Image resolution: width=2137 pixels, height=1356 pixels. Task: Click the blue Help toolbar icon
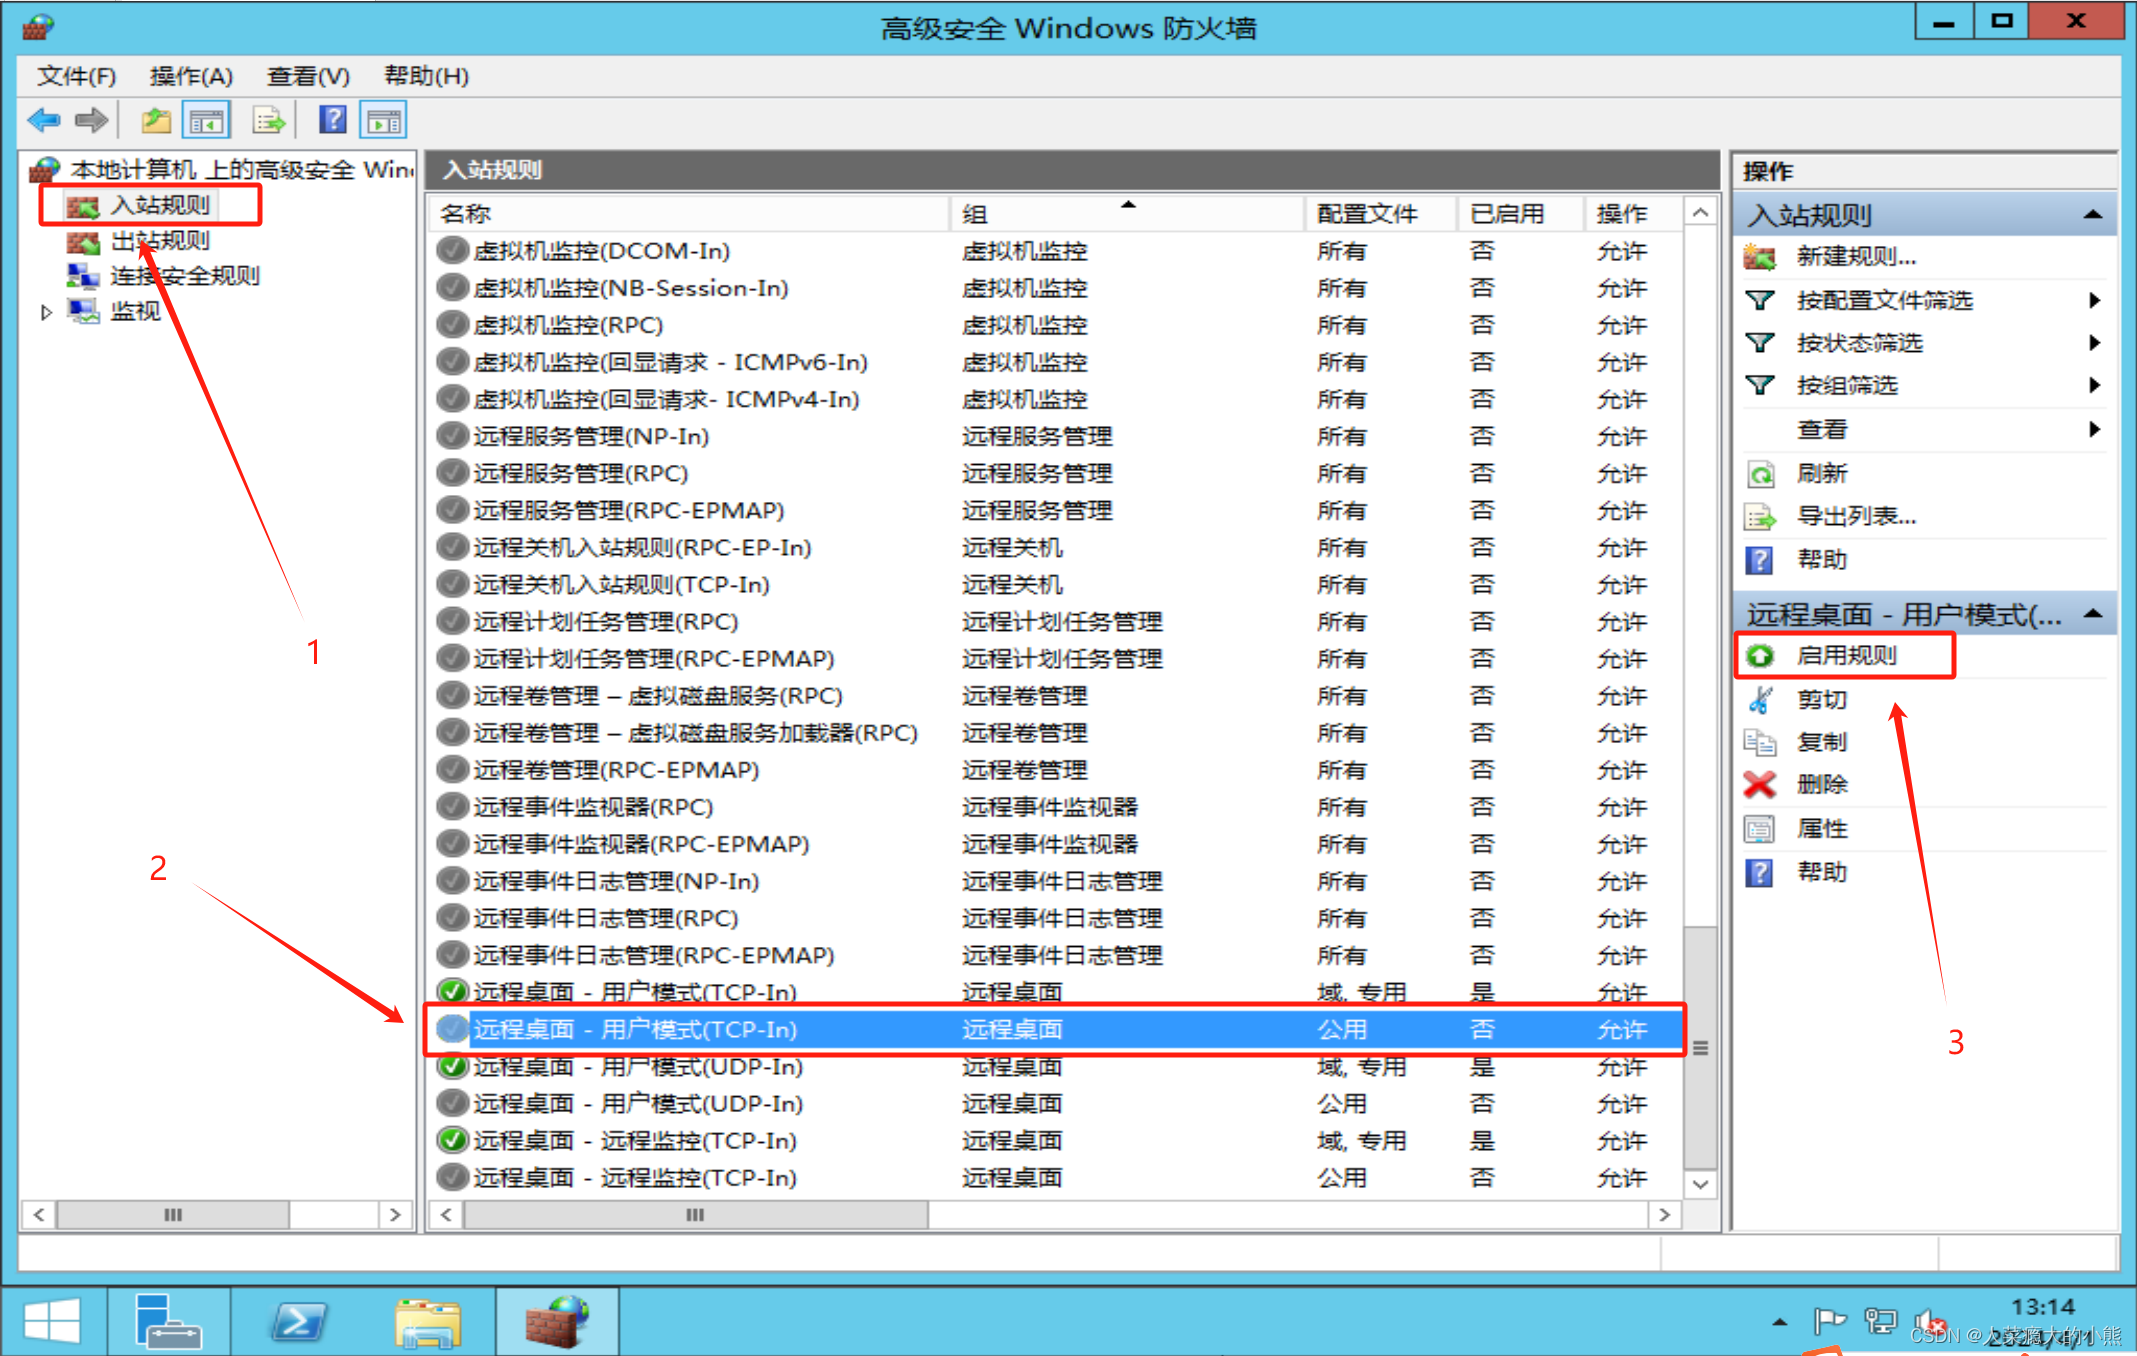[332, 120]
